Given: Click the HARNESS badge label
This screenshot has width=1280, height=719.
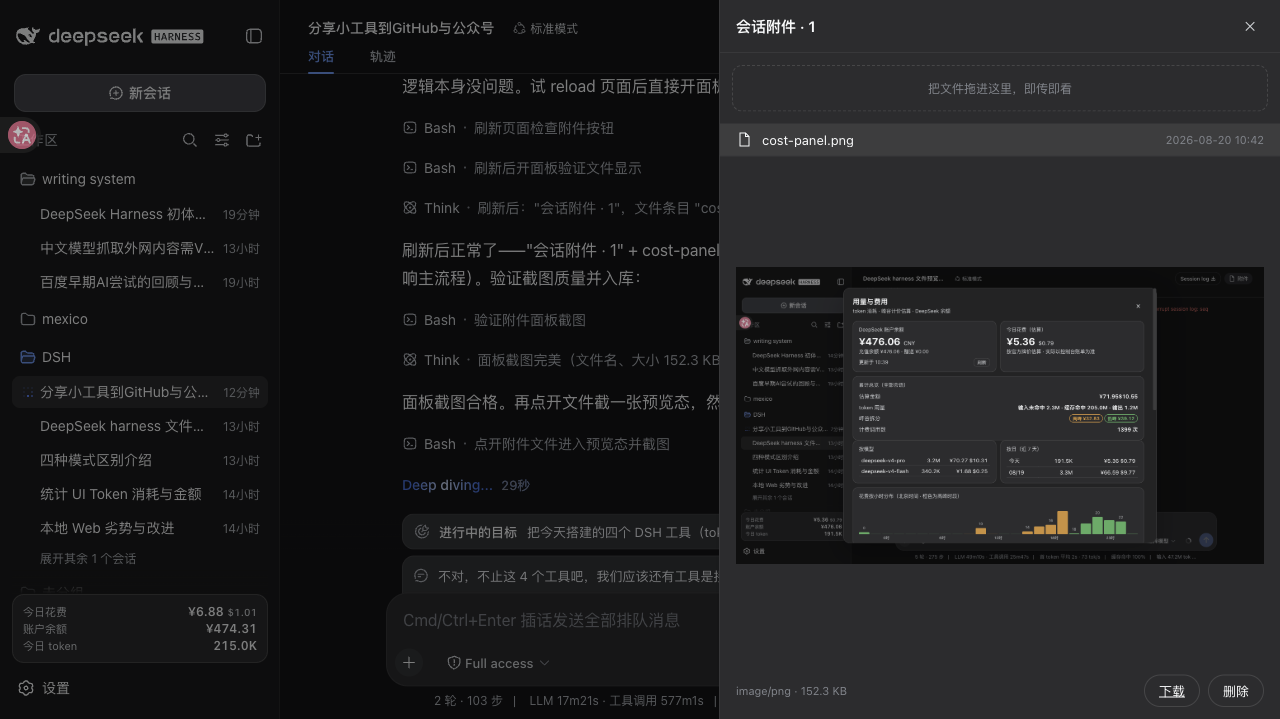Looking at the screenshot, I should [177, 36].
